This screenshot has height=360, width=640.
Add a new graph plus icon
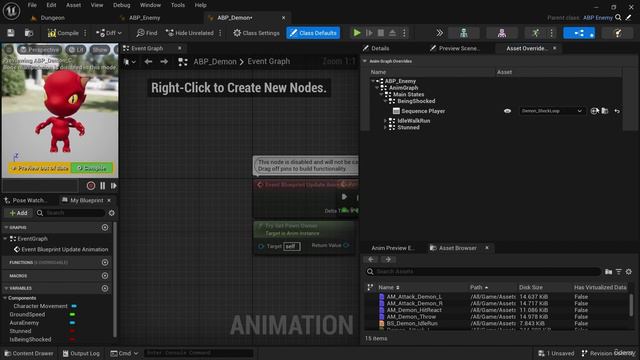[105, 227]
